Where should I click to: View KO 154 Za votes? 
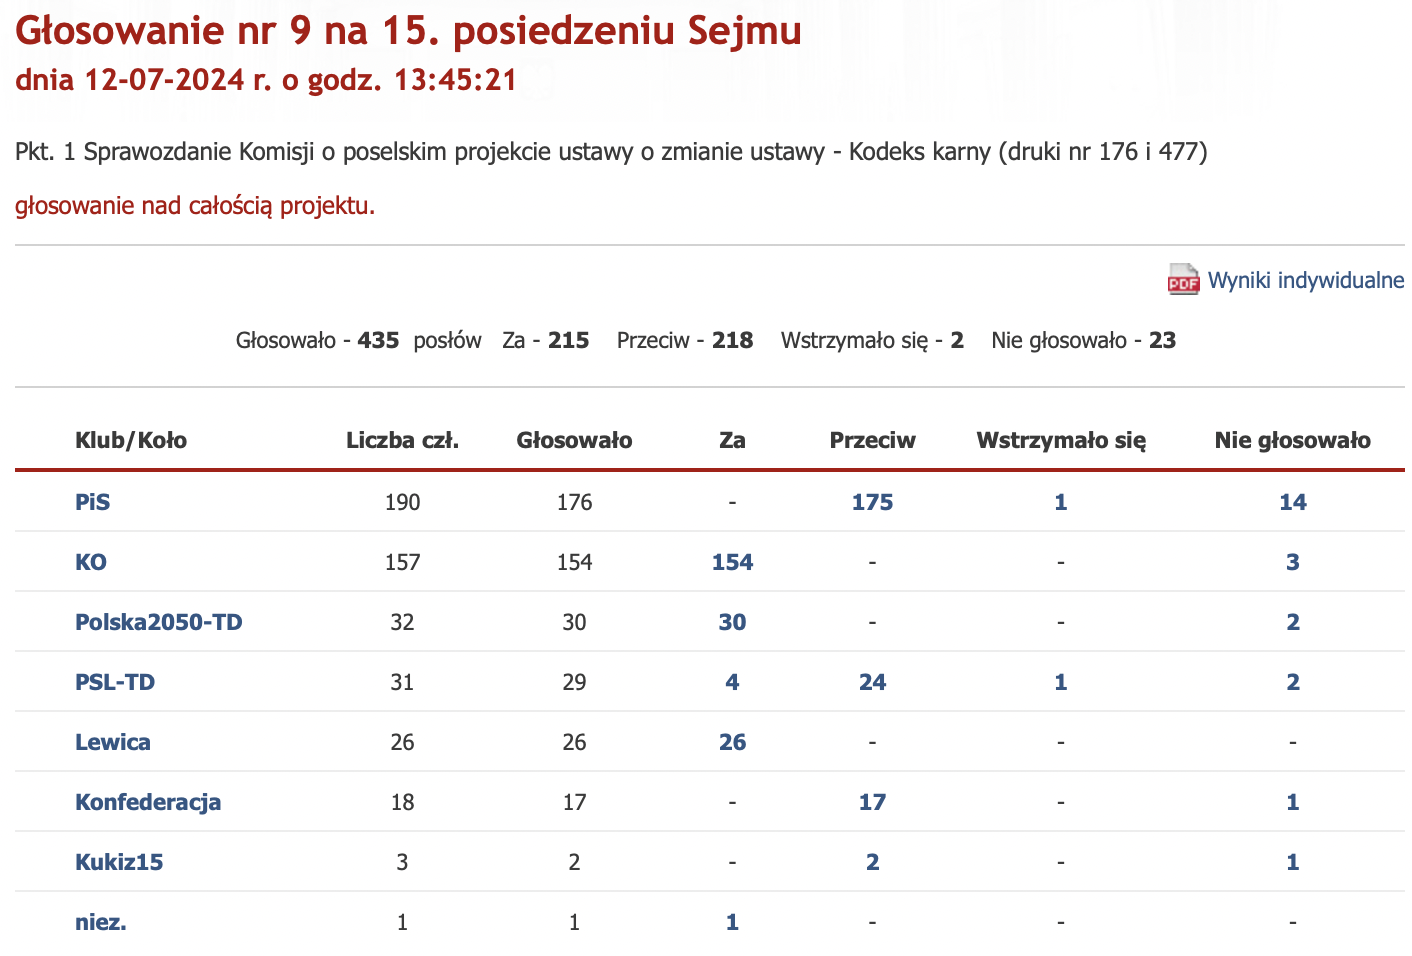pos(732,562)
